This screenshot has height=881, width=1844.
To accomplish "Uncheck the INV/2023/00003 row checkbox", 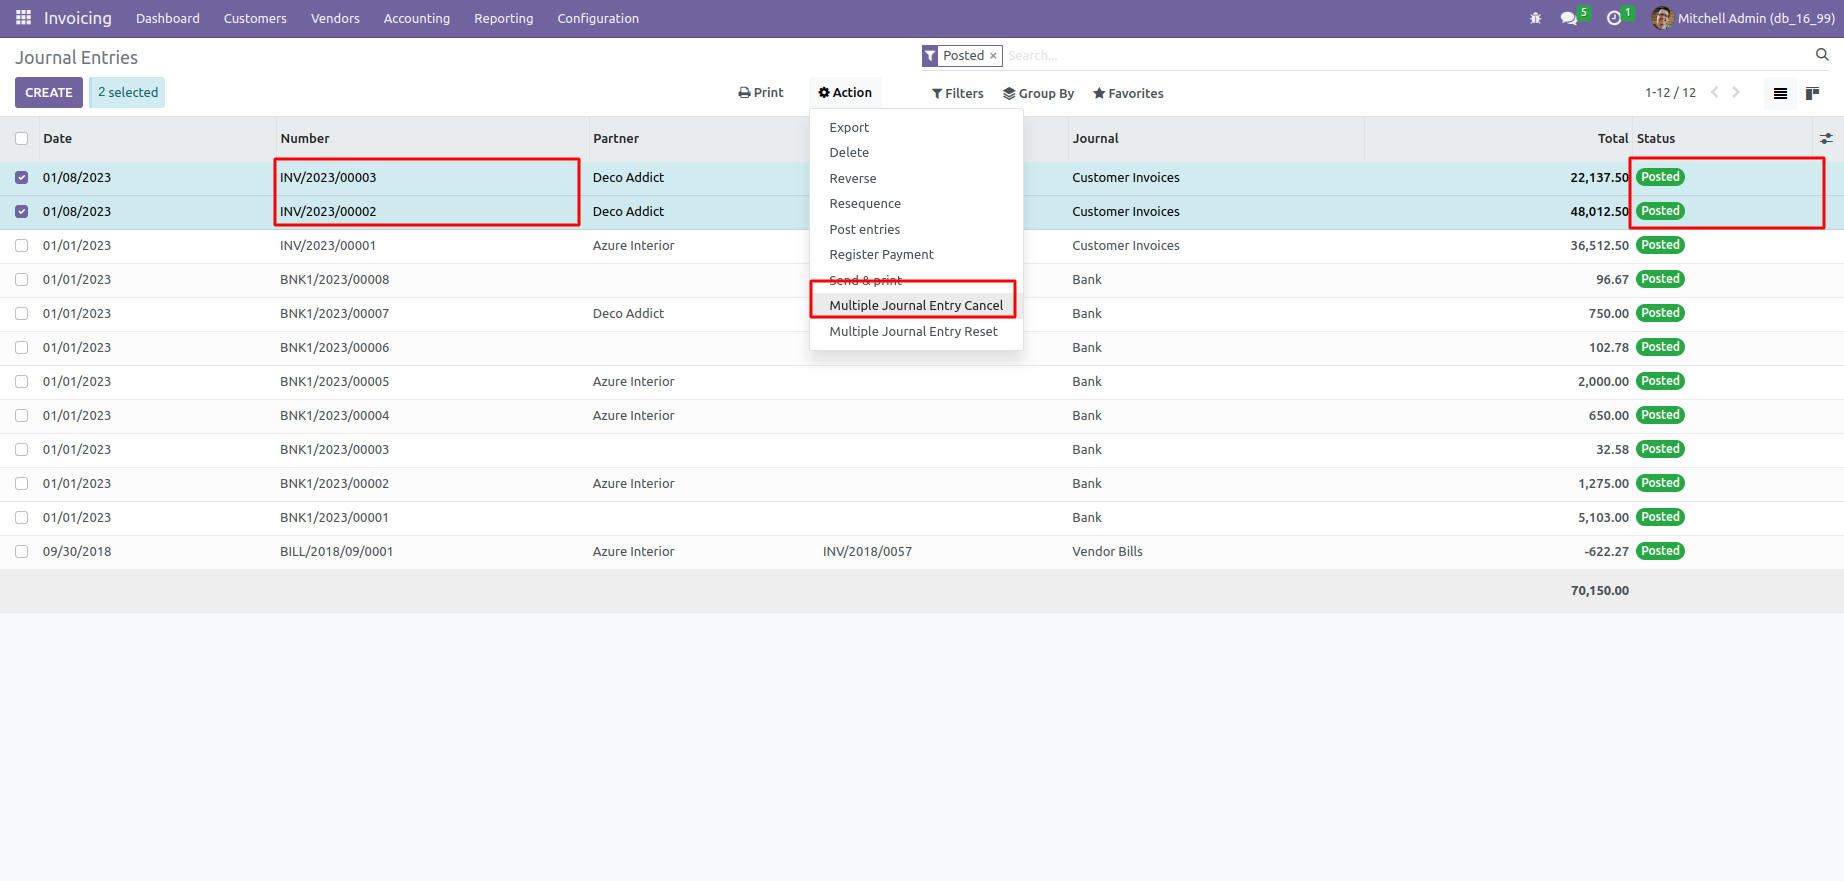I will 22,178.
